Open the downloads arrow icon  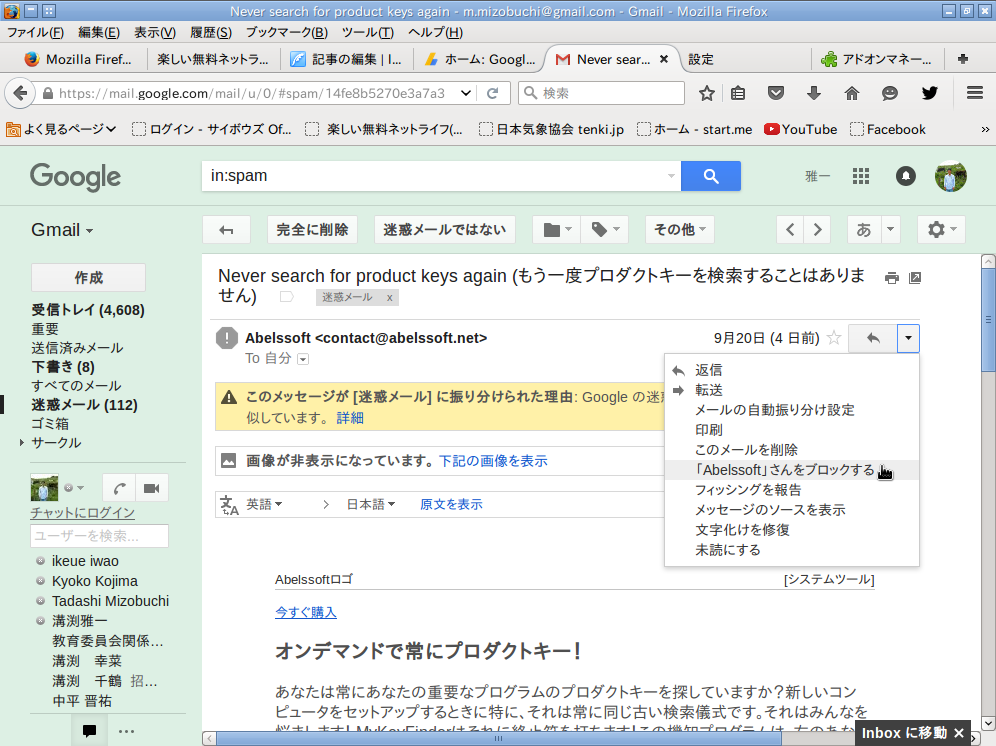814,93
